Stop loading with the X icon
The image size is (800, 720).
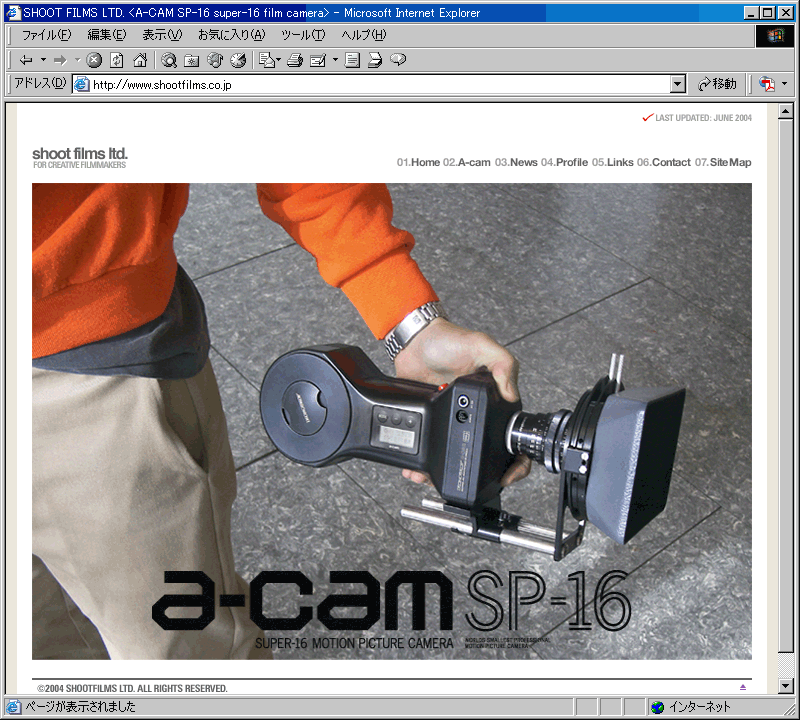coord(94,60)
